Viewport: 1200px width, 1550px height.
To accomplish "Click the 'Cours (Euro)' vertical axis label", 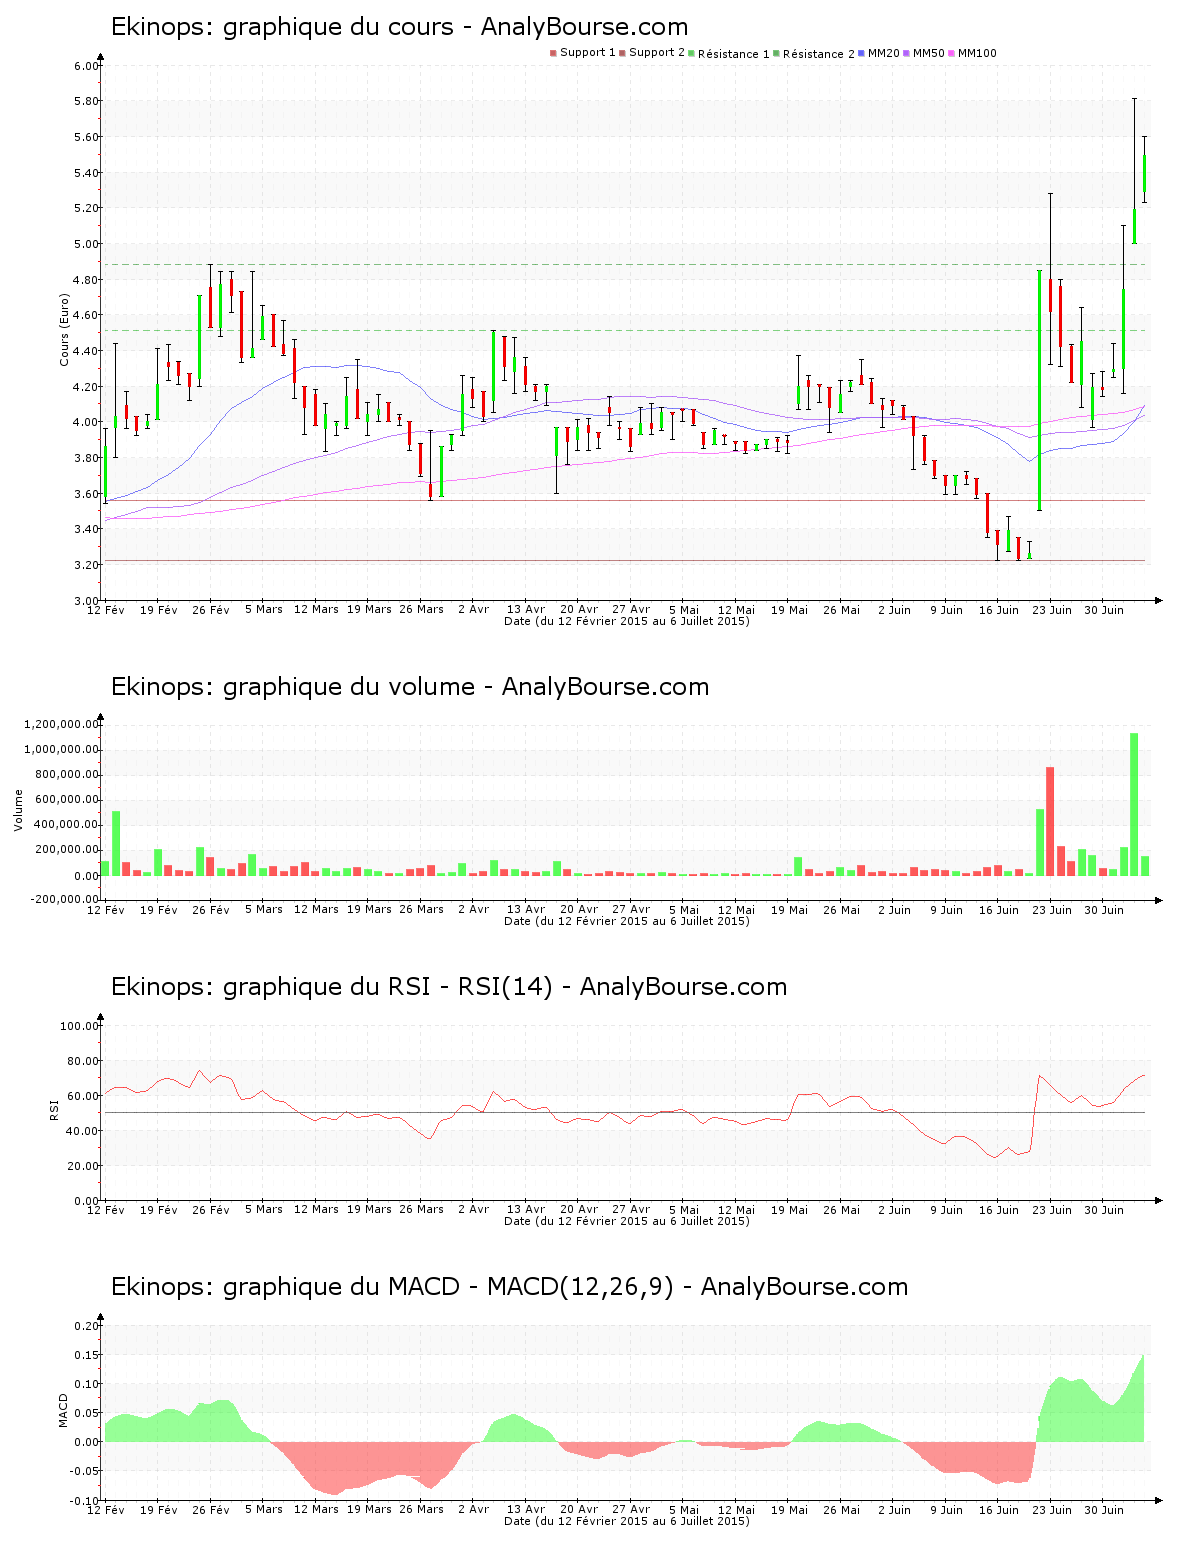I will 65,330.
